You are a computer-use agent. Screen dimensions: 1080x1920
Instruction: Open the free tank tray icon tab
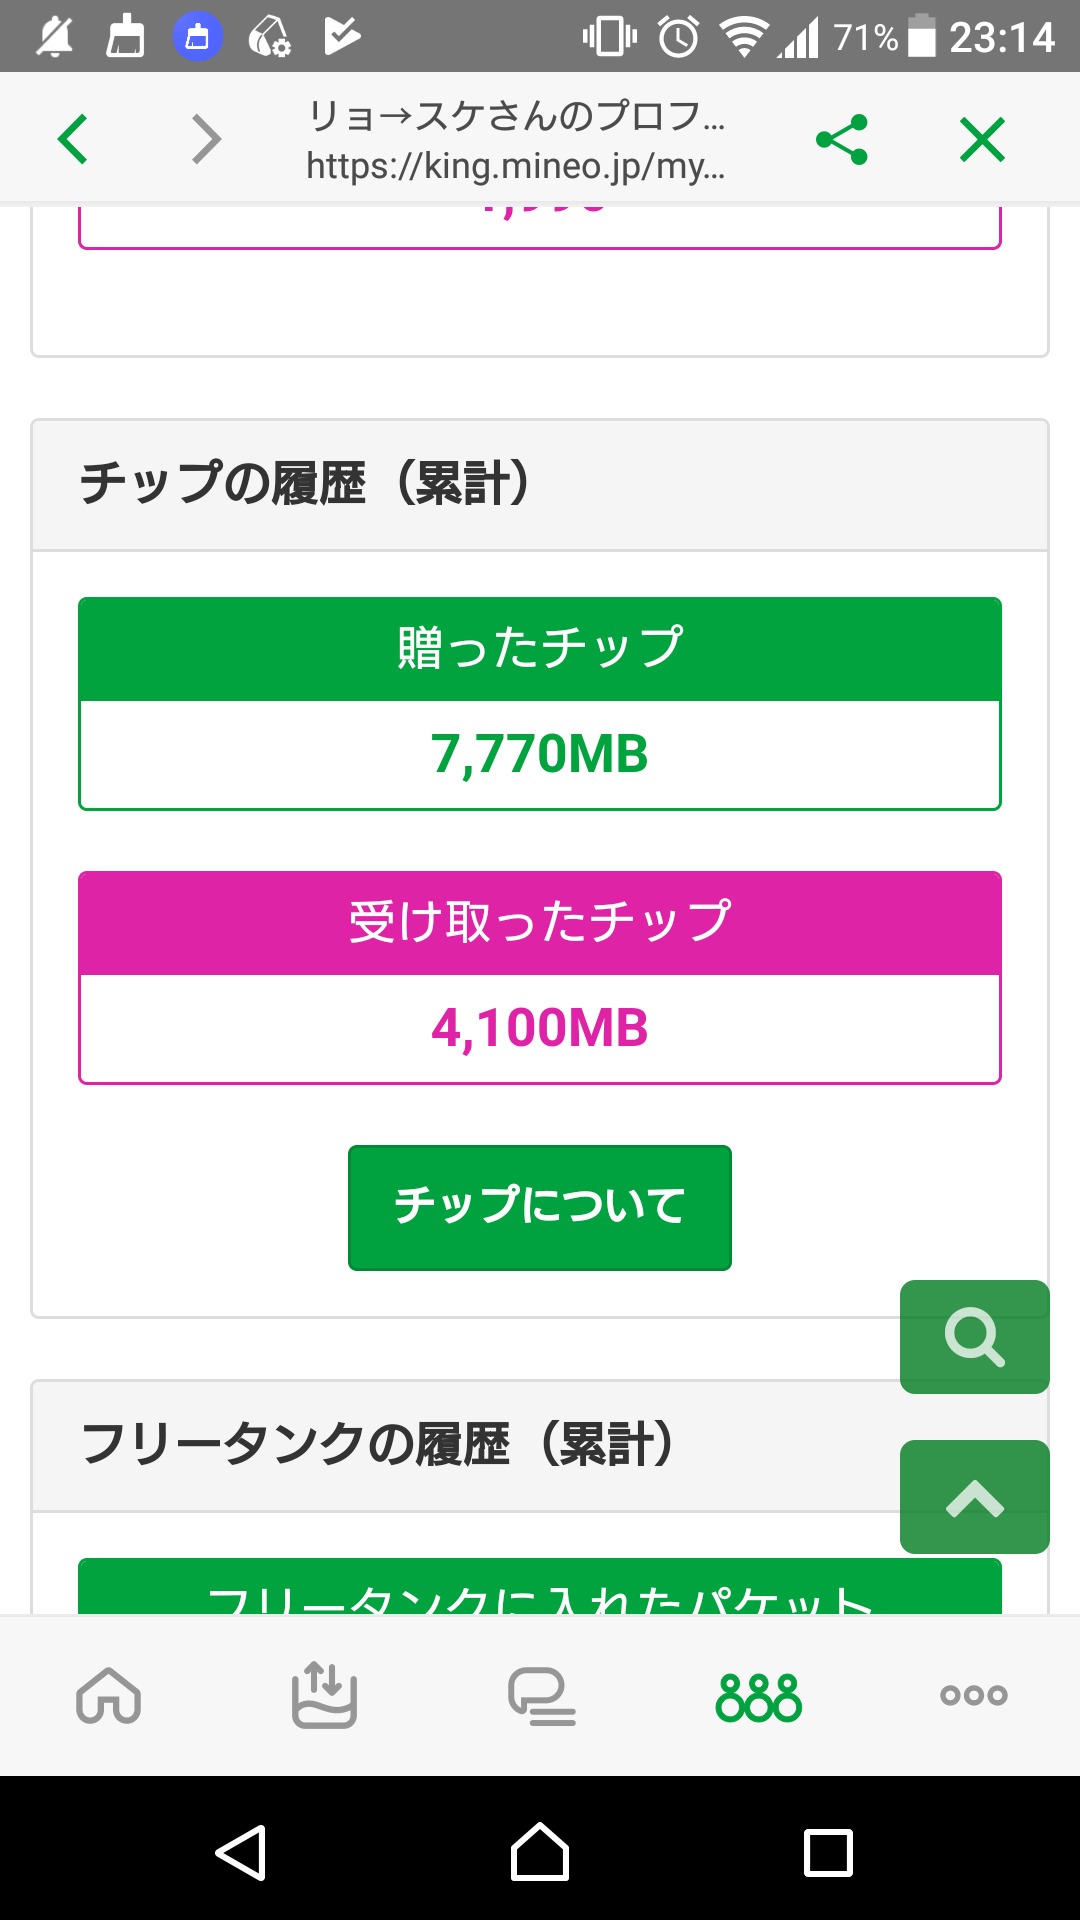coord(324,1696)
